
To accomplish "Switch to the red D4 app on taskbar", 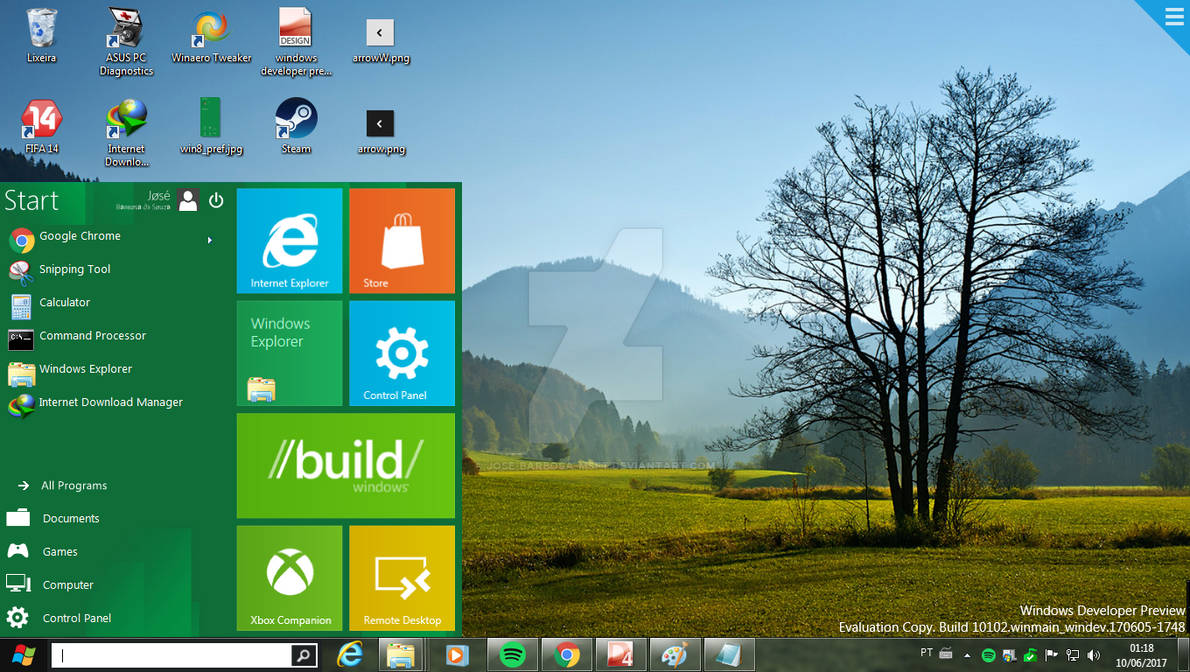I will coord(621,655).
